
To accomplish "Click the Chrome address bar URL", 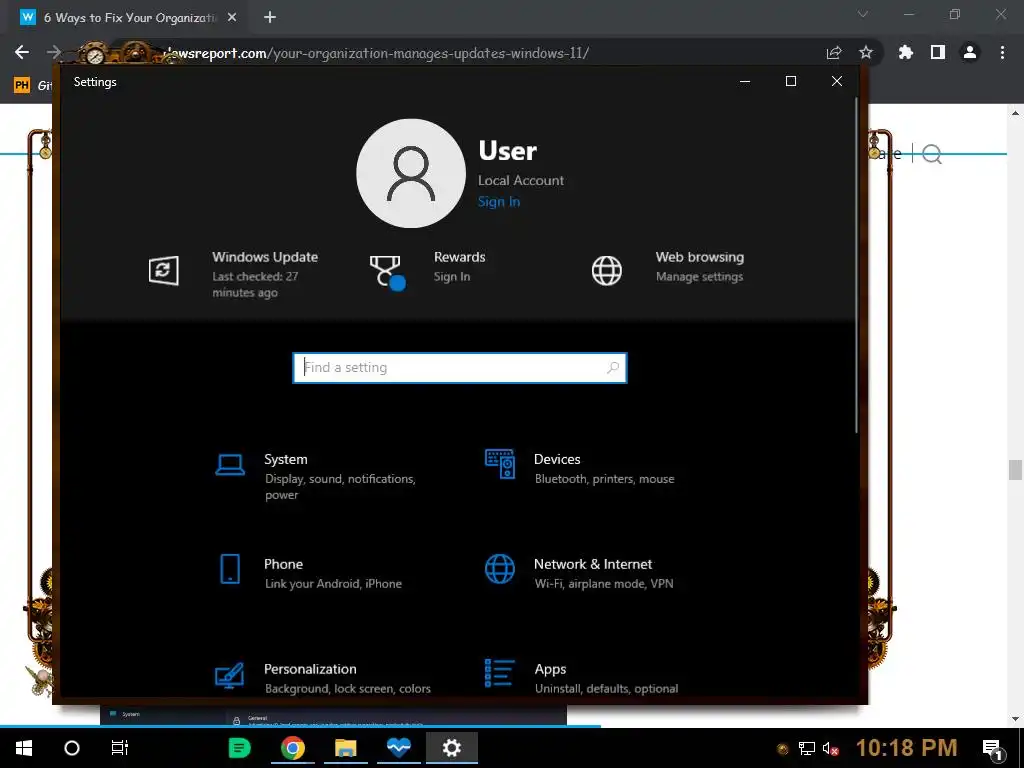I will tap(376, 53).
